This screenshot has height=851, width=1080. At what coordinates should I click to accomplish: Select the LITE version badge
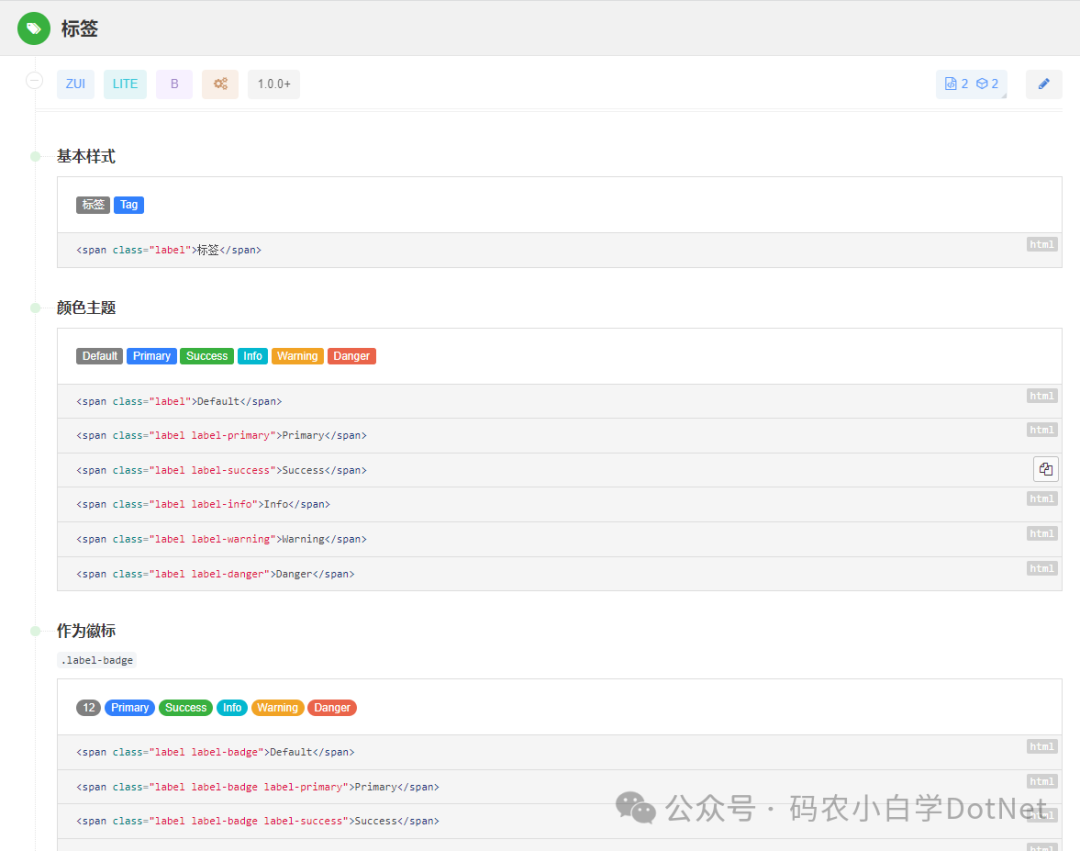tap(125, 84)
